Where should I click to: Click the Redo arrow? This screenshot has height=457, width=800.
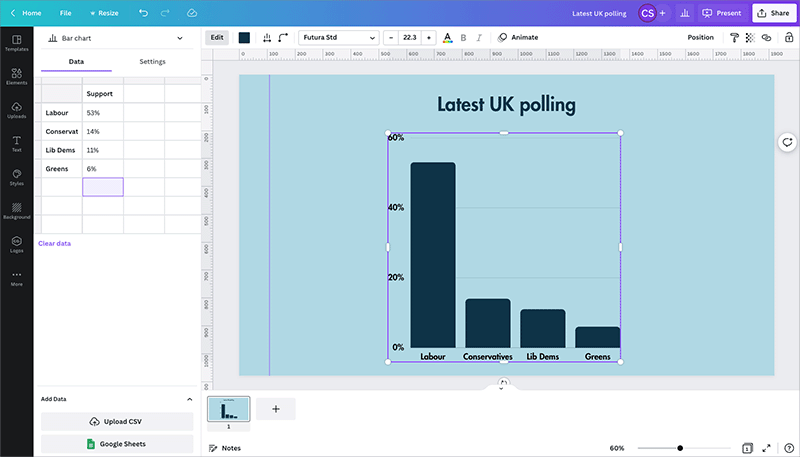click(x=165, y=13)
